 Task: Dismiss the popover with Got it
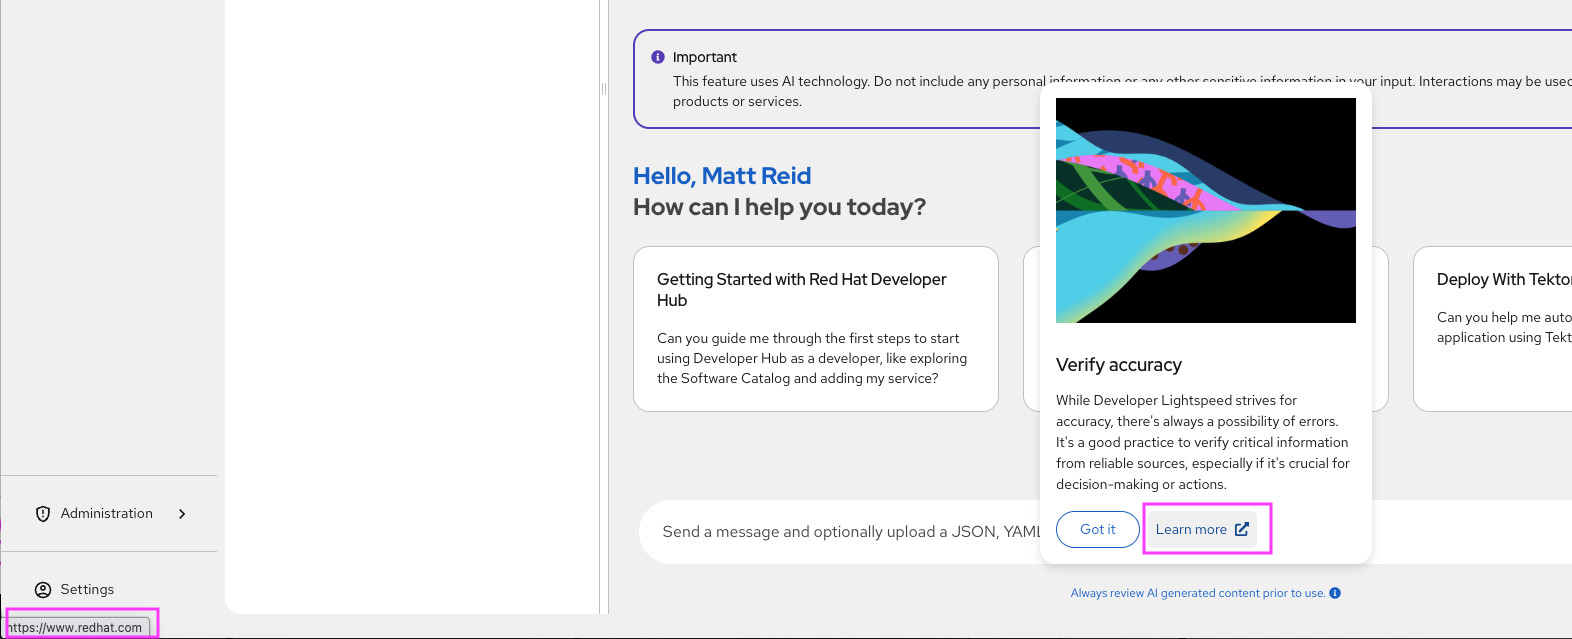(x=1097, y=529)
